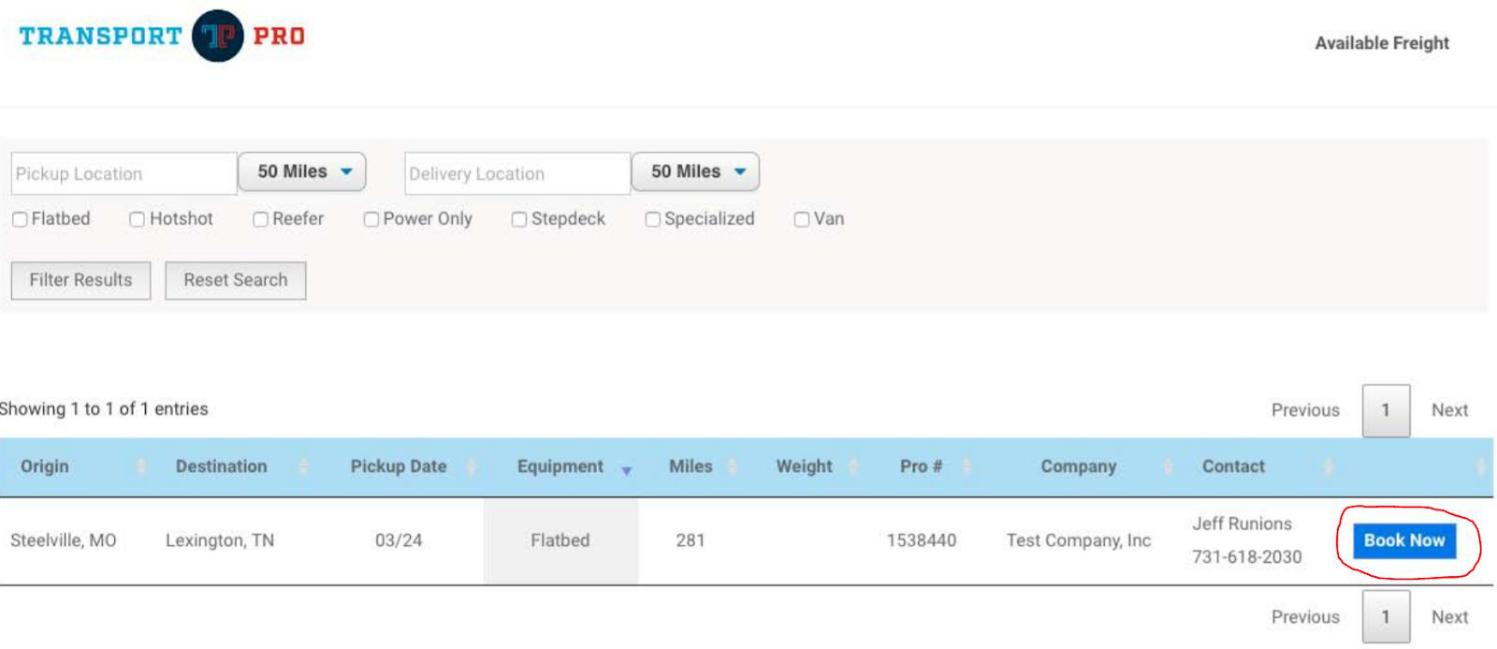Sort by Company column header
Screen dimensions: 1497x649
(1078, 466)
